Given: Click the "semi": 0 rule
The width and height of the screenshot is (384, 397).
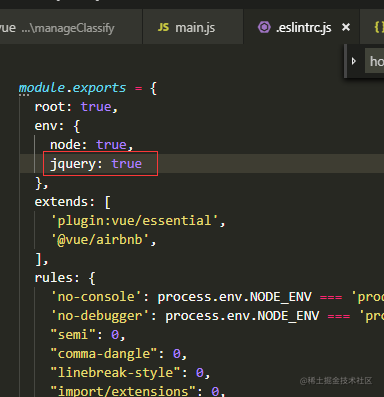Looking at the screenshot, I should [x=88, y=334].
